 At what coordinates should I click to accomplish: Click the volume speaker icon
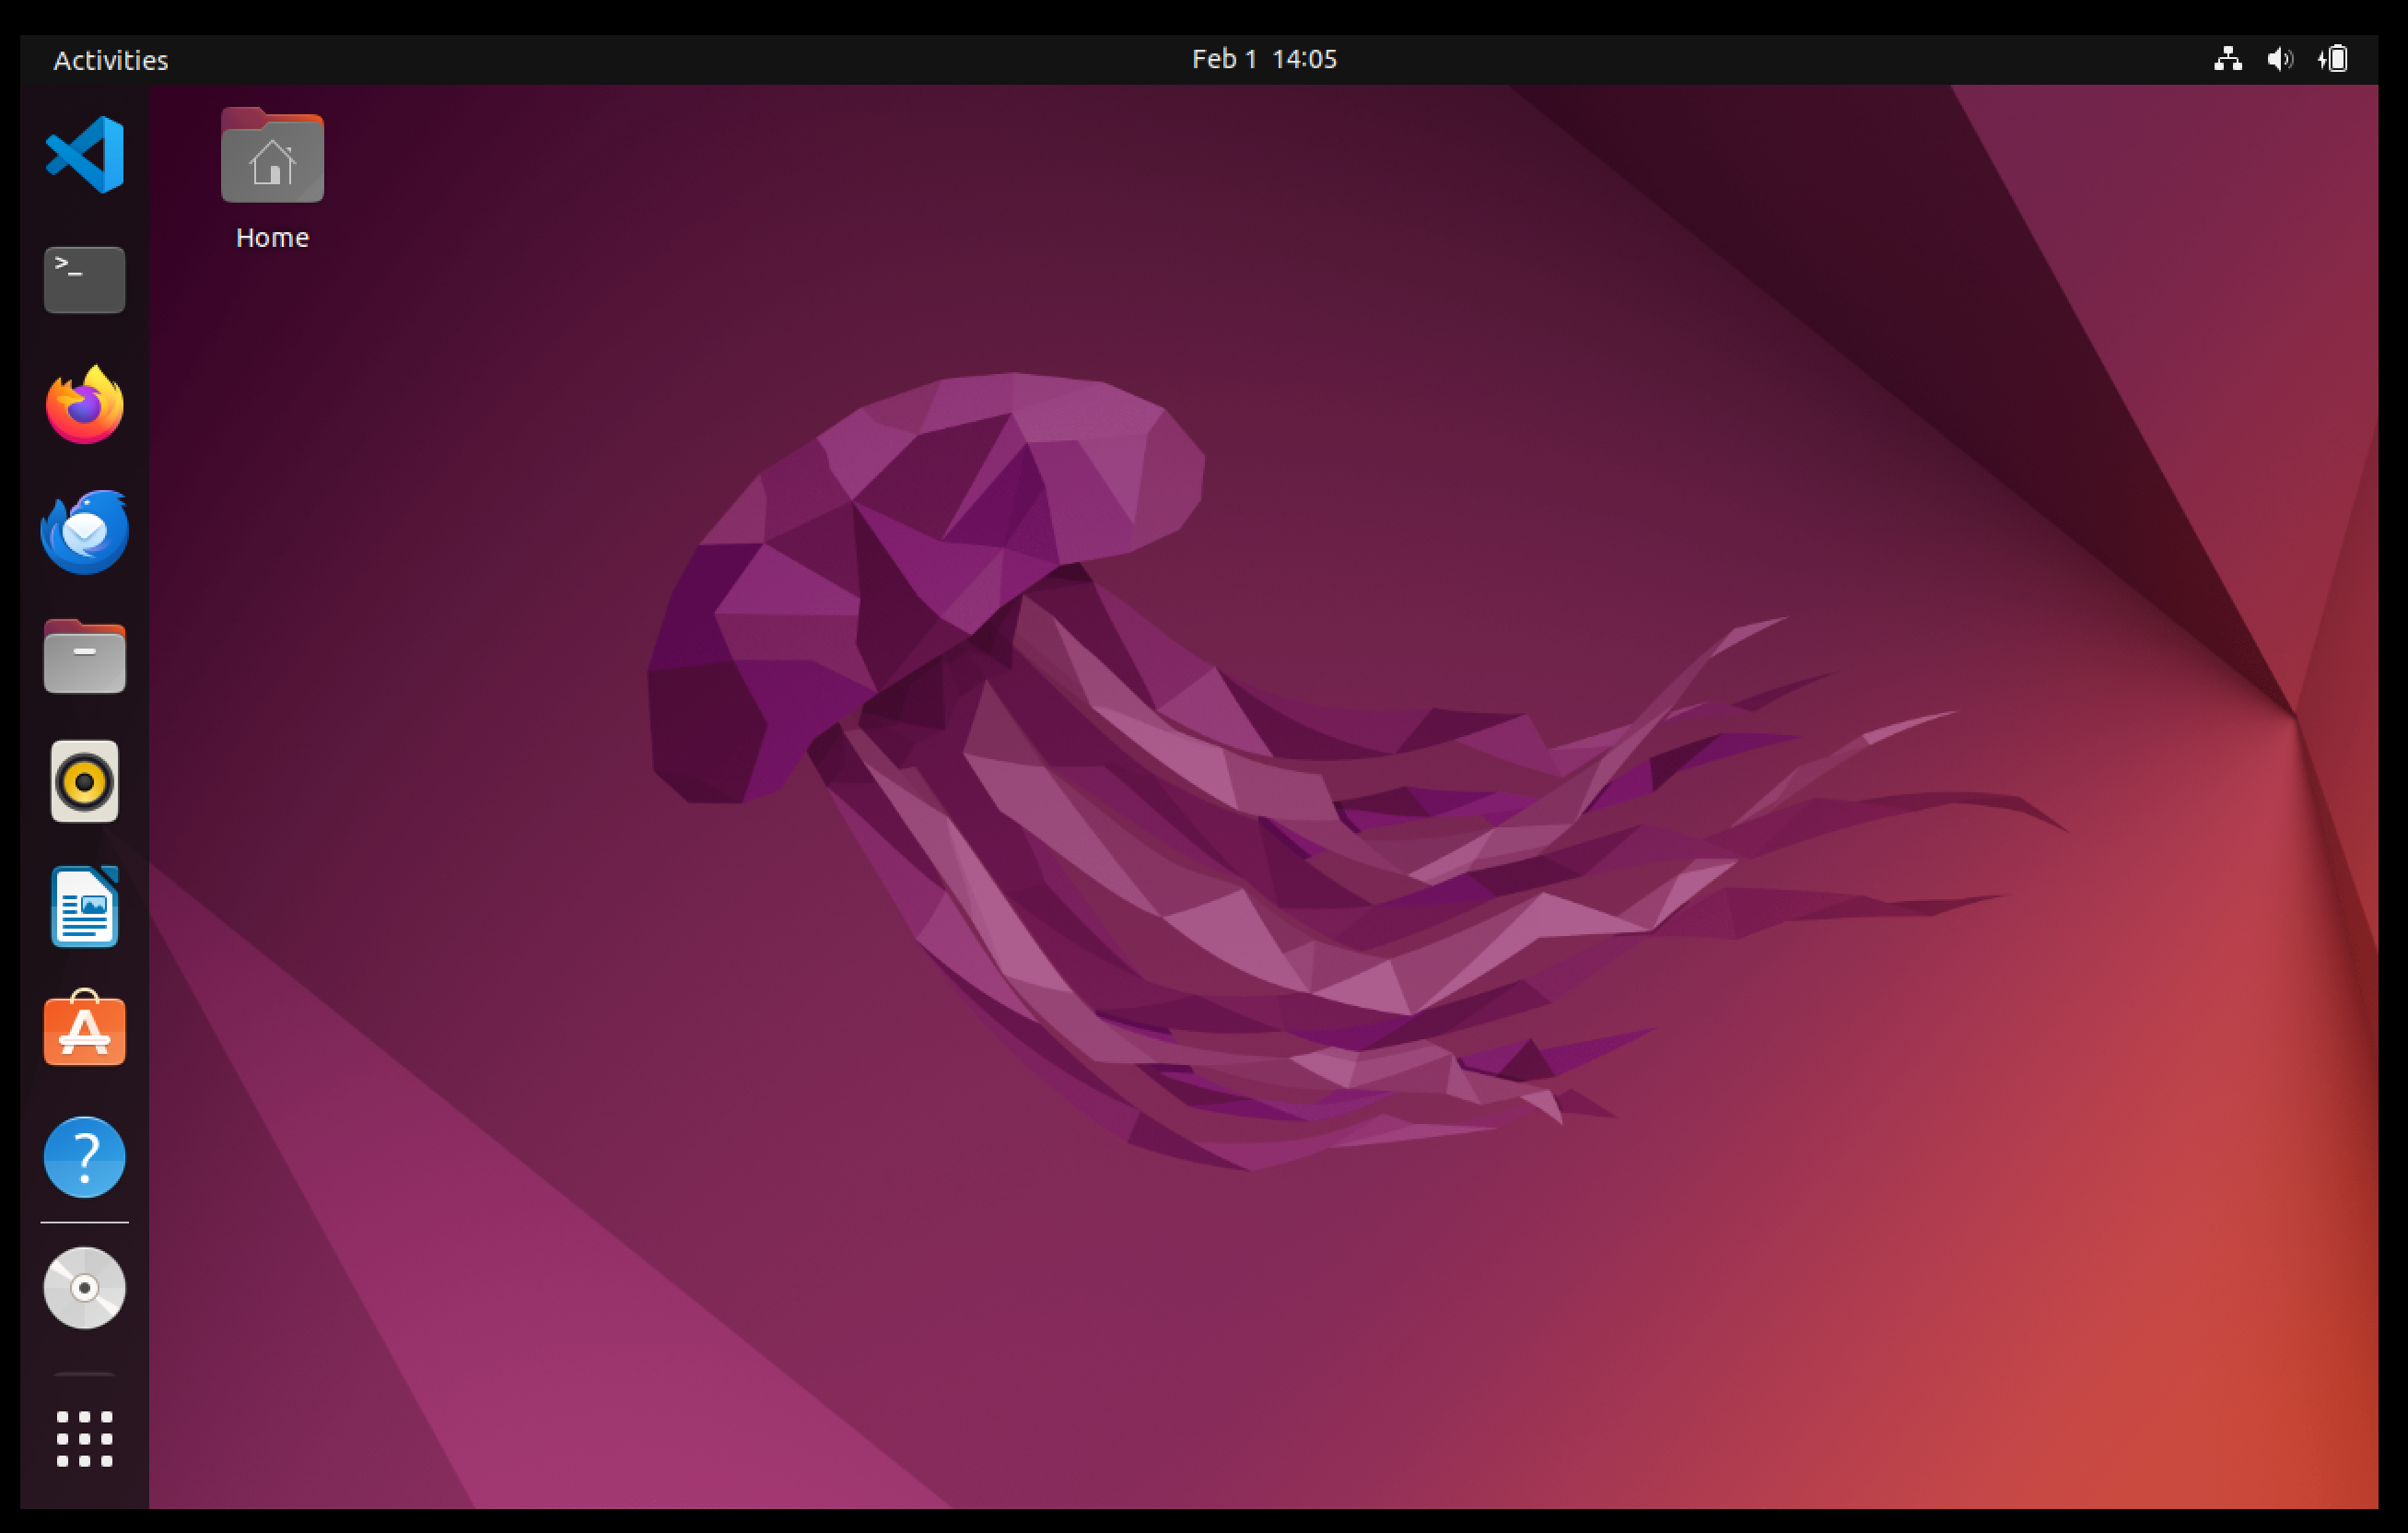point(2280,60)
